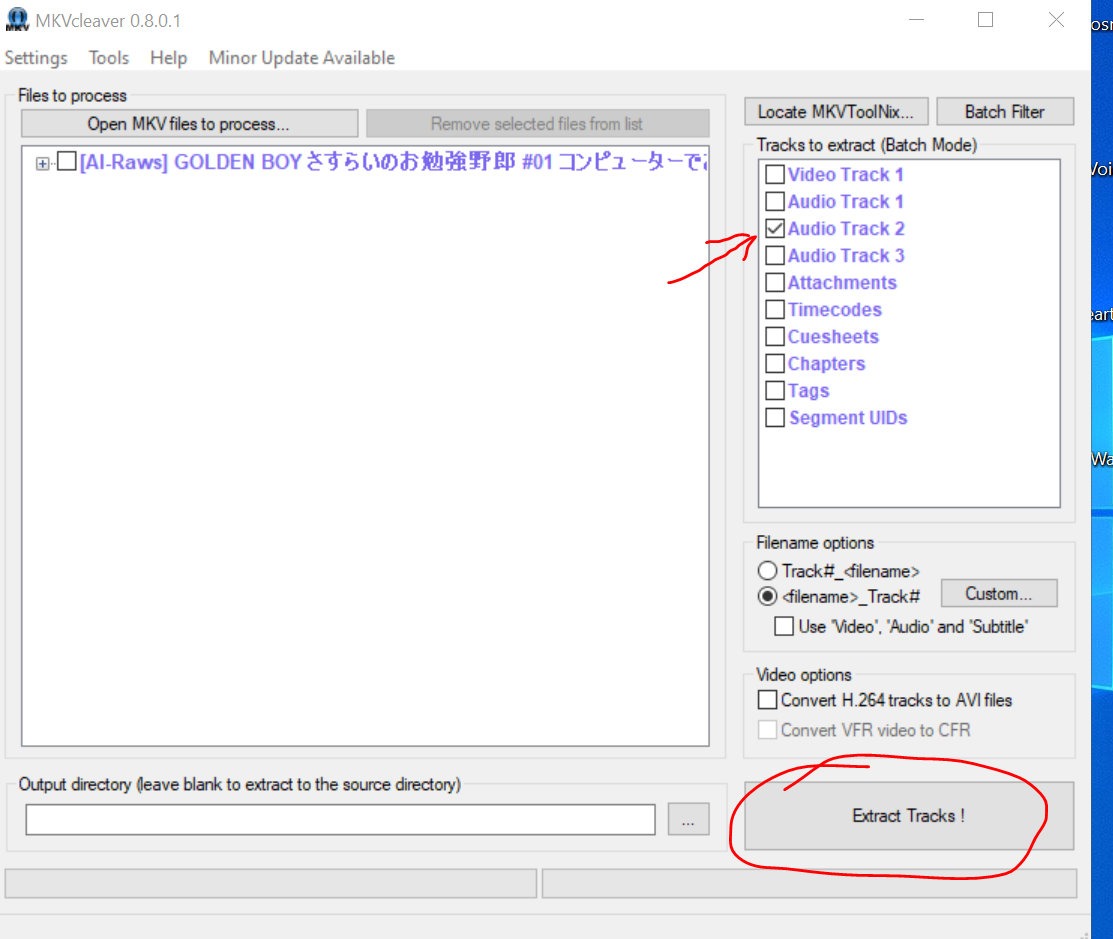Enable Audio Track 1 checkbox
The image size is (1113, 939).
(775, 202)
